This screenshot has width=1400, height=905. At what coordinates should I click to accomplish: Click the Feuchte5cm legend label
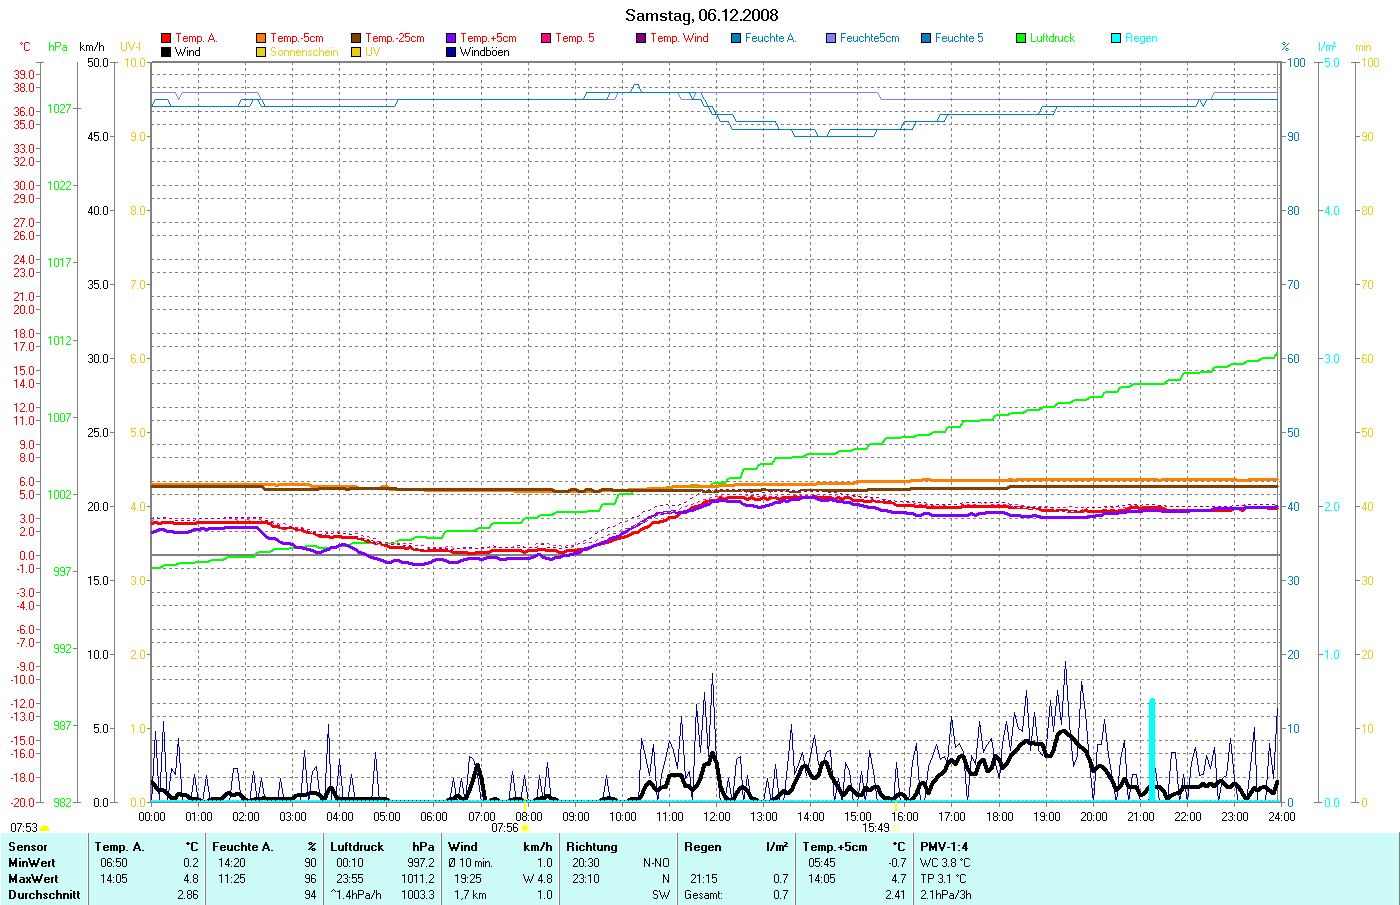(x=869, y=38)
